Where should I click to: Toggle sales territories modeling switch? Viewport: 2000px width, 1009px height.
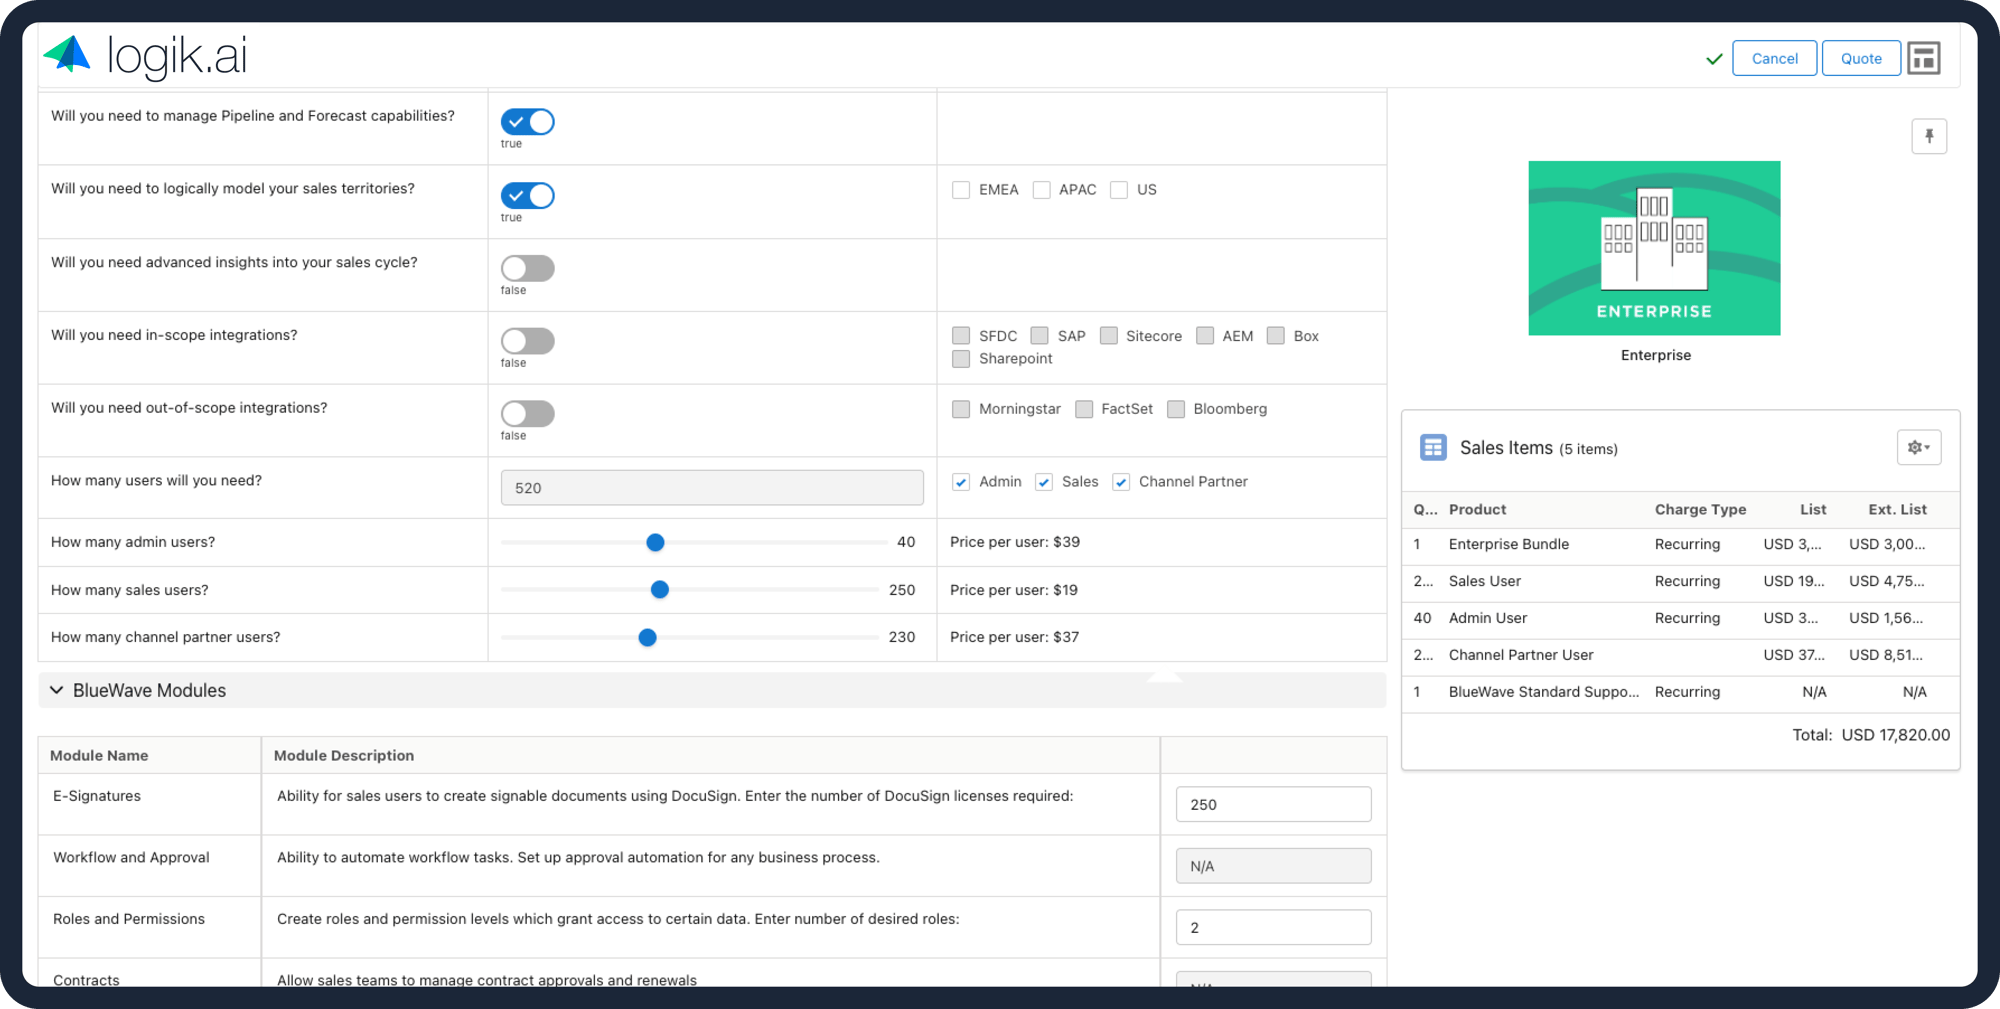point(527,195)
